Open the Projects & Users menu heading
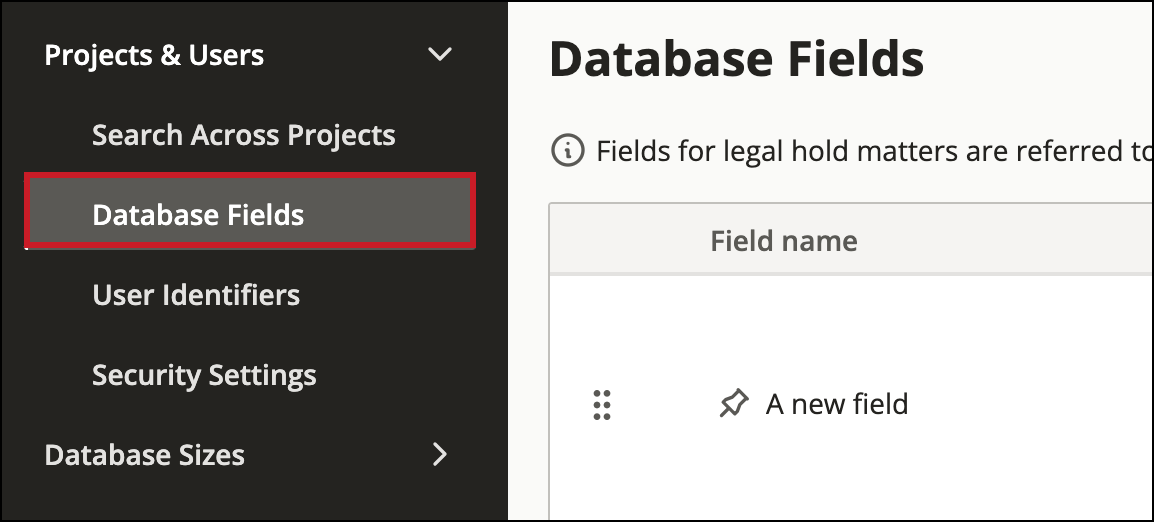This screenshot has height=522, width=1154. 154,55
